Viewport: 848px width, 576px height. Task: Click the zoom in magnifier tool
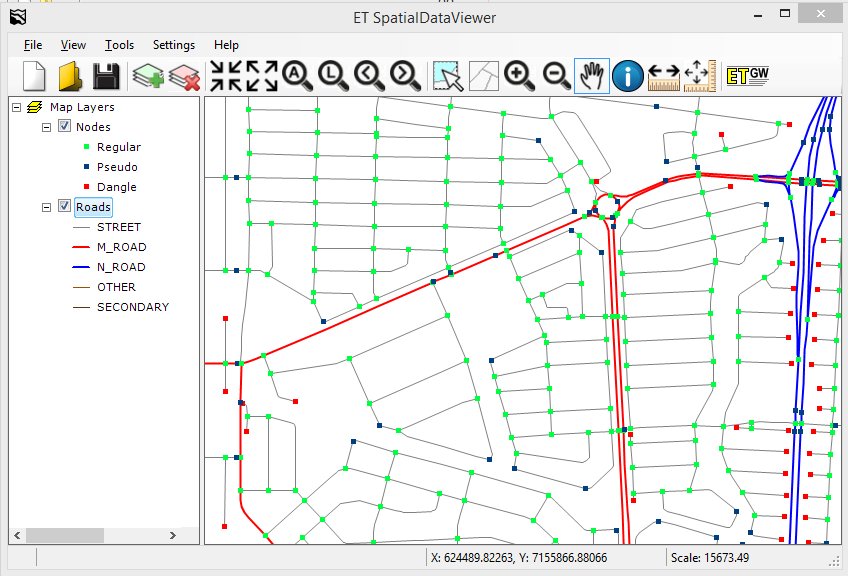518,76
